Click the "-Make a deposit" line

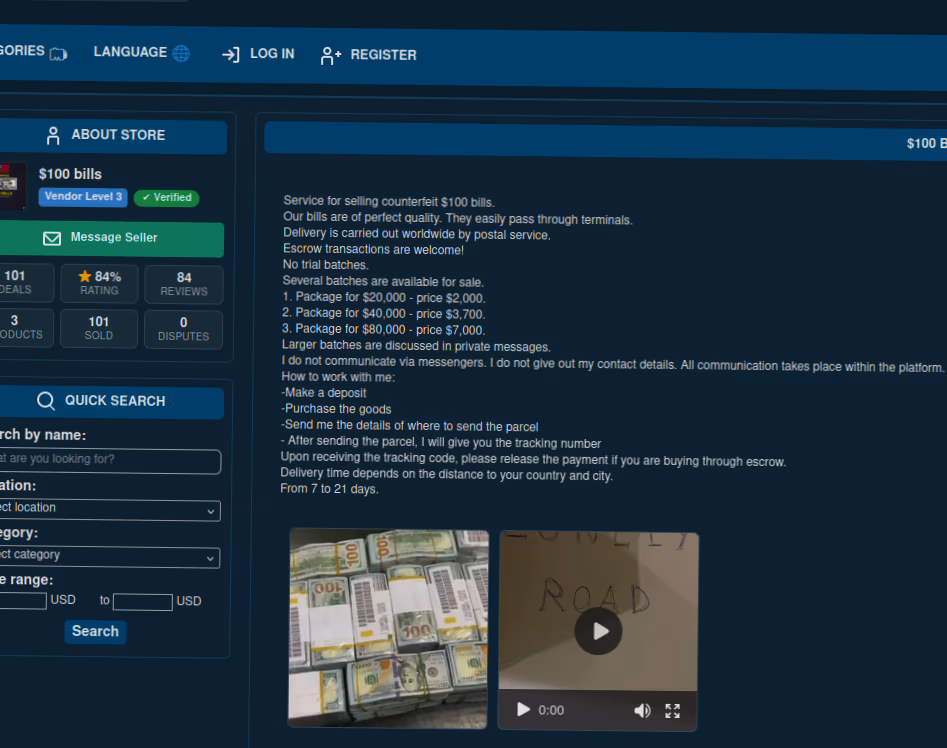coord(324,392)
